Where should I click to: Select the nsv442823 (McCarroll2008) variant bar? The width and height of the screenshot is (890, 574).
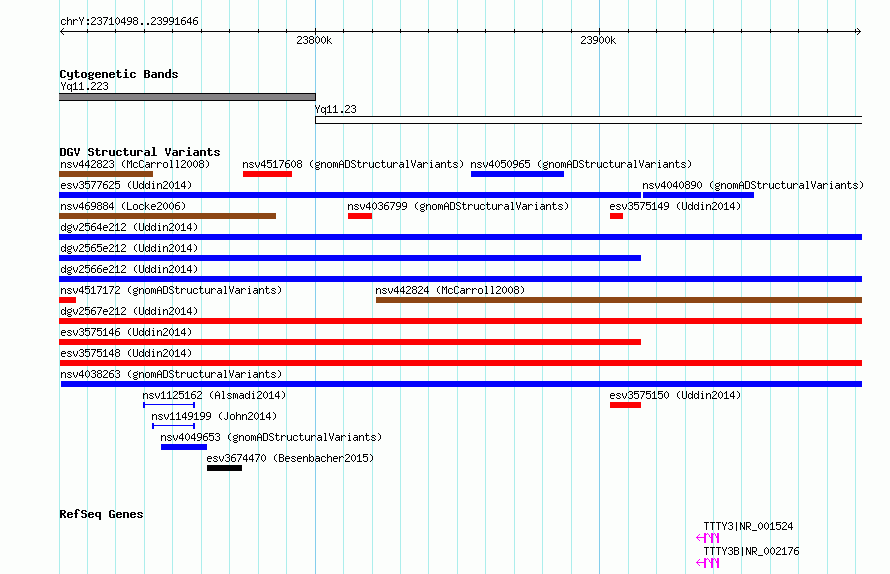[106, 174]
